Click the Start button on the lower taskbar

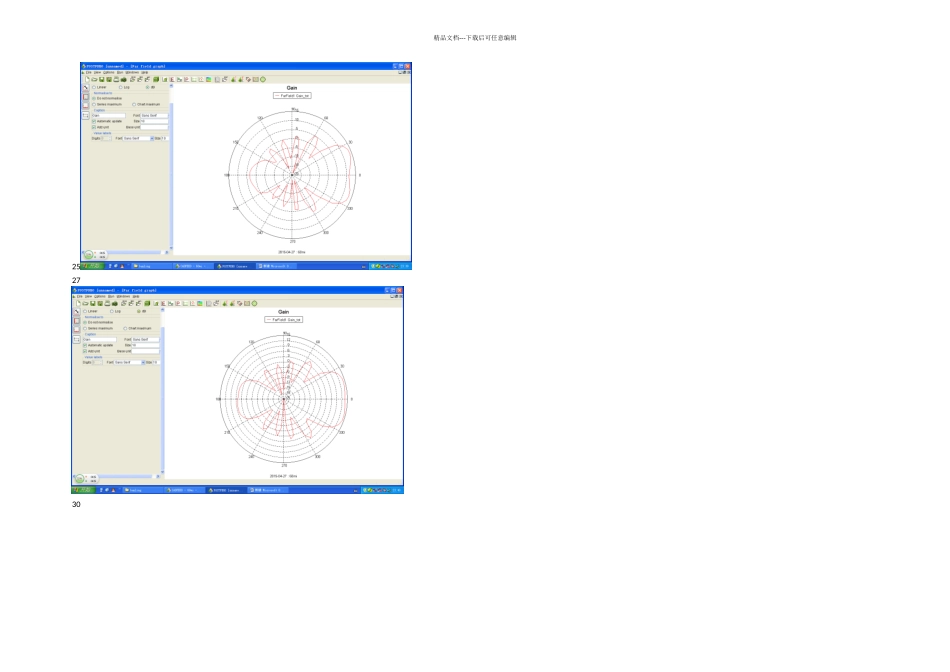[x=83, y=490]
